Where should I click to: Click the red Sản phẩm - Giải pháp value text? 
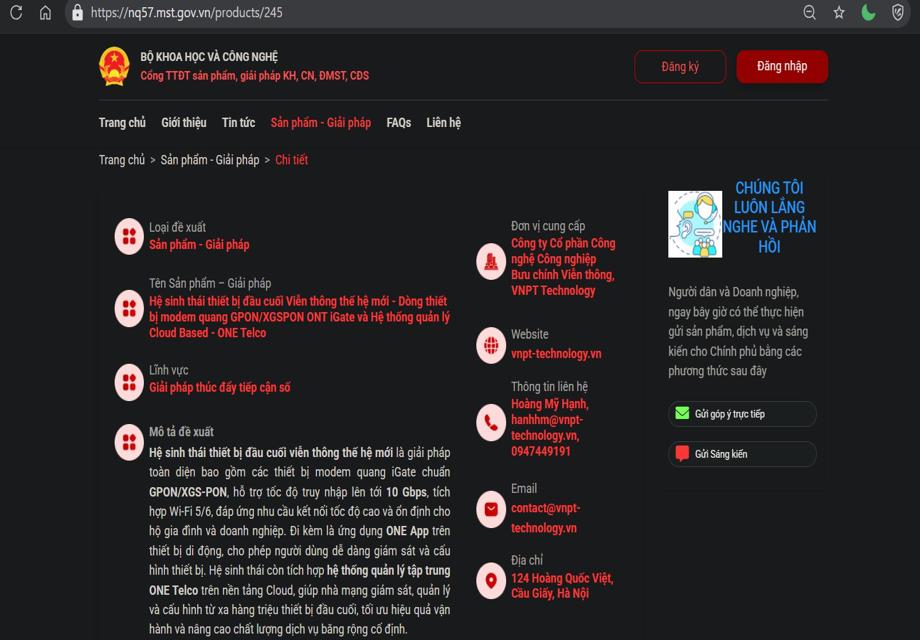click(x=199, y=245)
